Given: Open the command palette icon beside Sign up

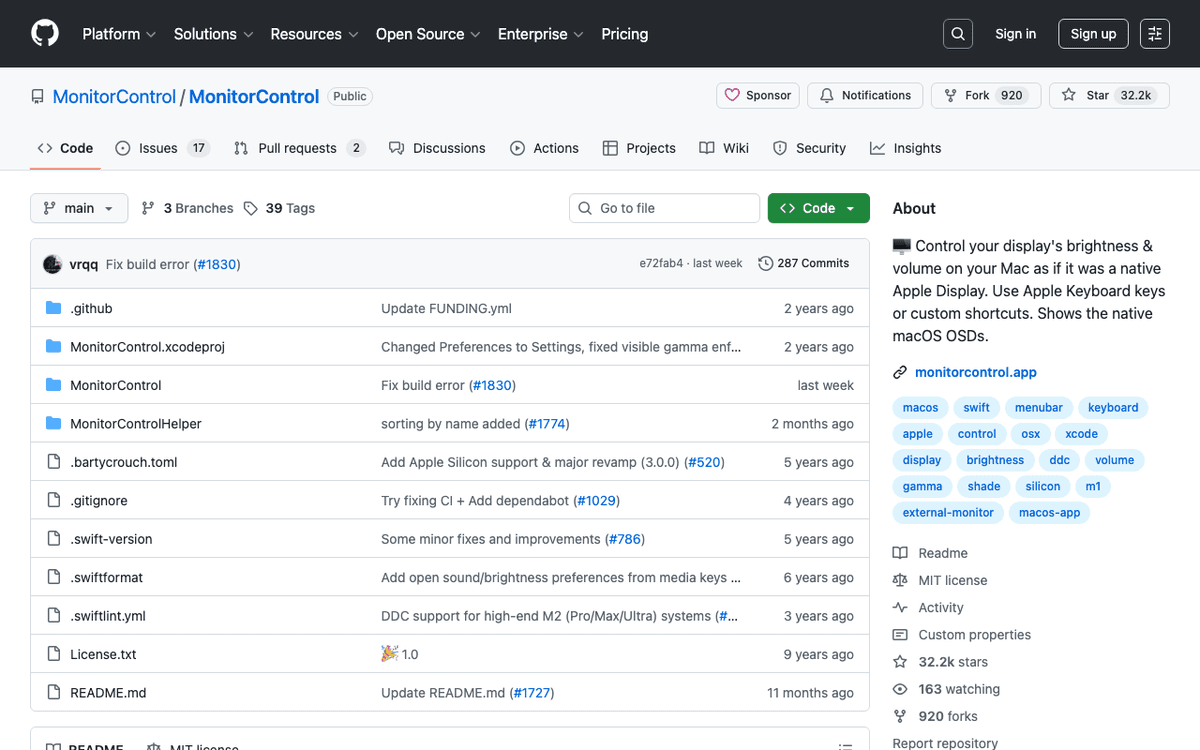Looking at the screenshot, I should pyautogui.click(x=1154, y=33).
